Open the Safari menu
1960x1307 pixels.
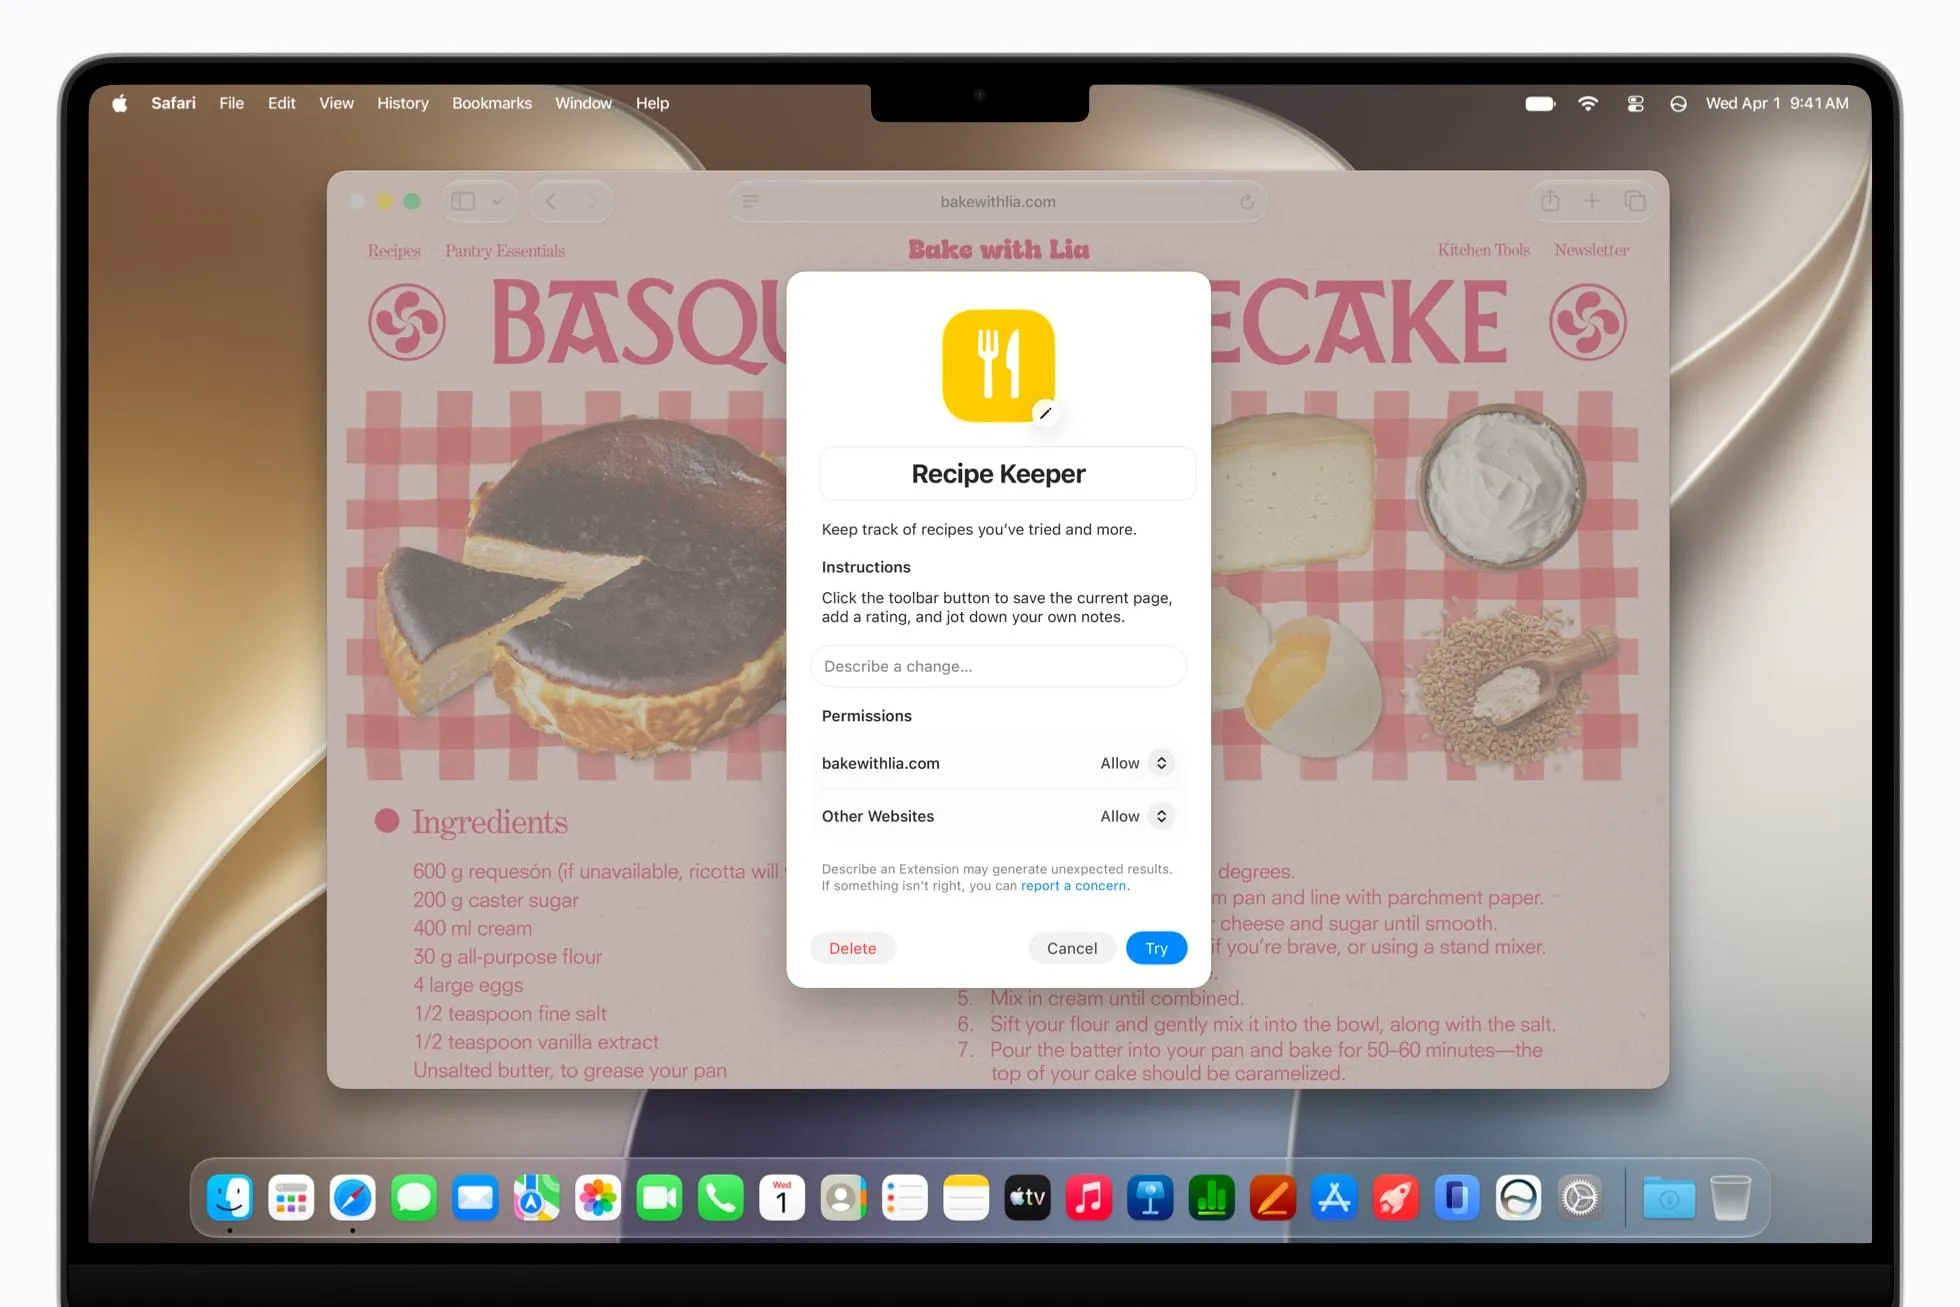coord(173,103)
